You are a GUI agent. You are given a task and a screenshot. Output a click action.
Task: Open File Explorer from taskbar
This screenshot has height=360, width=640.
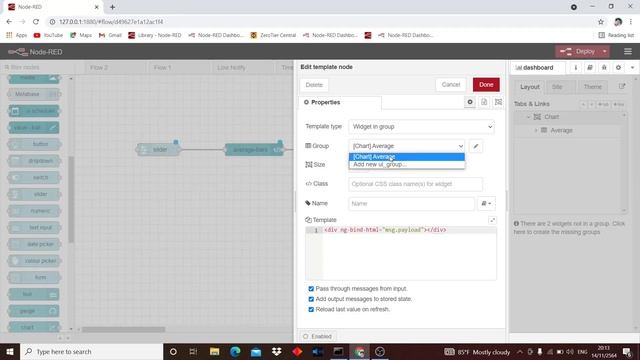(215, 351)
